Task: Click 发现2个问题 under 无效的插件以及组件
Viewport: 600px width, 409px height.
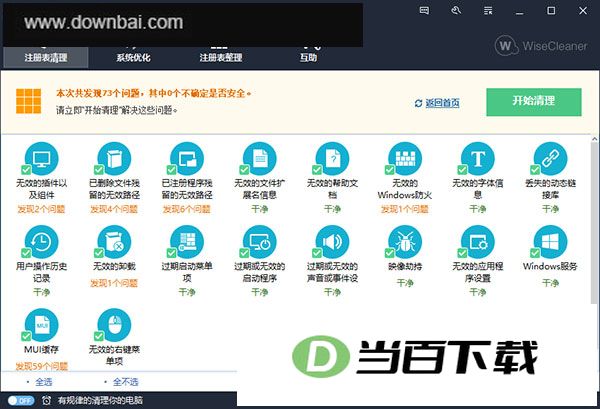Action: tap(41, 209)
